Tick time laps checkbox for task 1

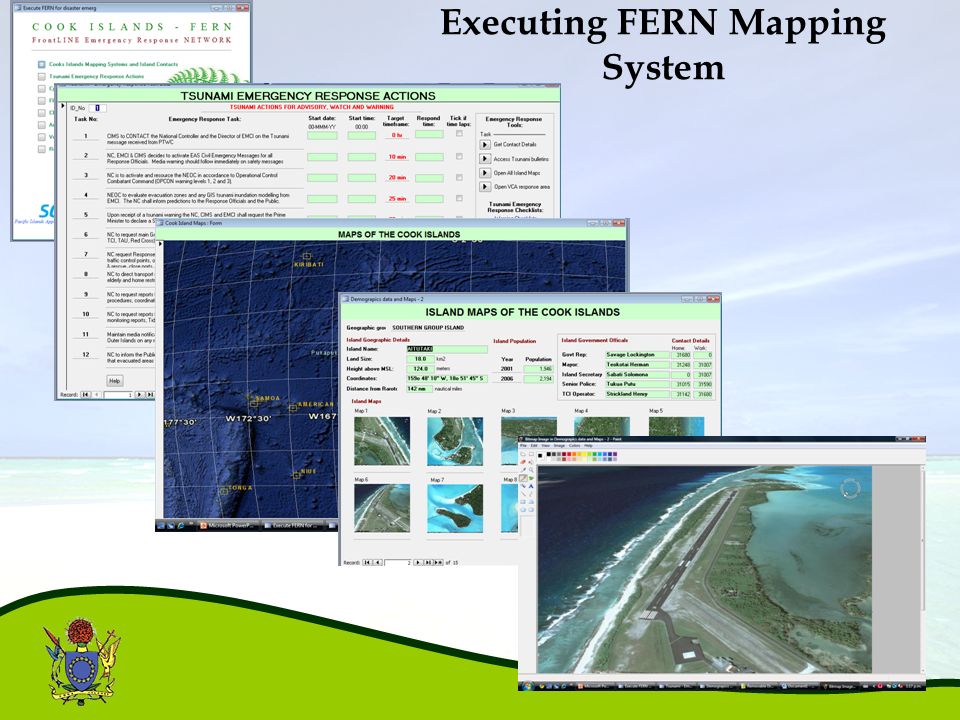point(459,133)
